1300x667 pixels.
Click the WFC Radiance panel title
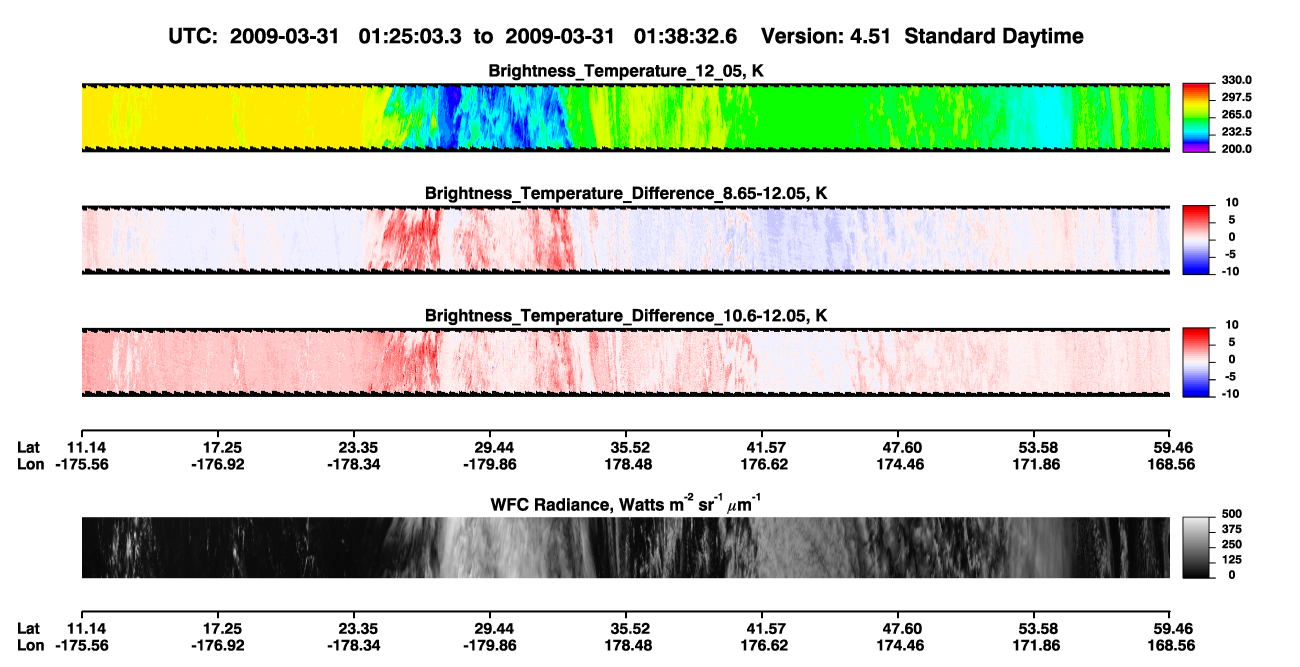pos(626,503)
